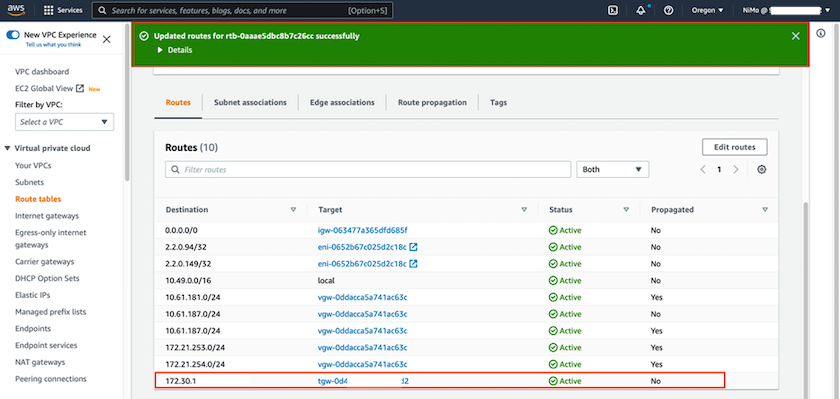840x399 pixels.
Task: Open EC2 Global View link
Action: (44, 88)
